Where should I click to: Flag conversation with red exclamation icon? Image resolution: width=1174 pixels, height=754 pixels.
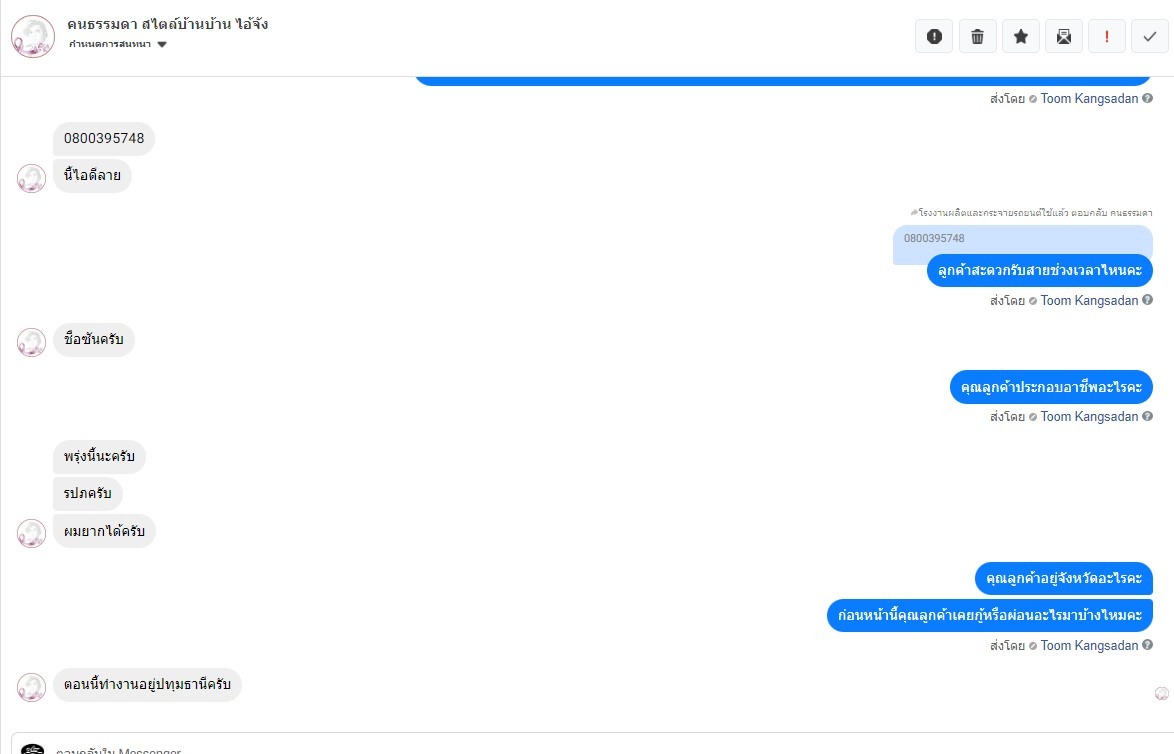[x=1107, y=36]
